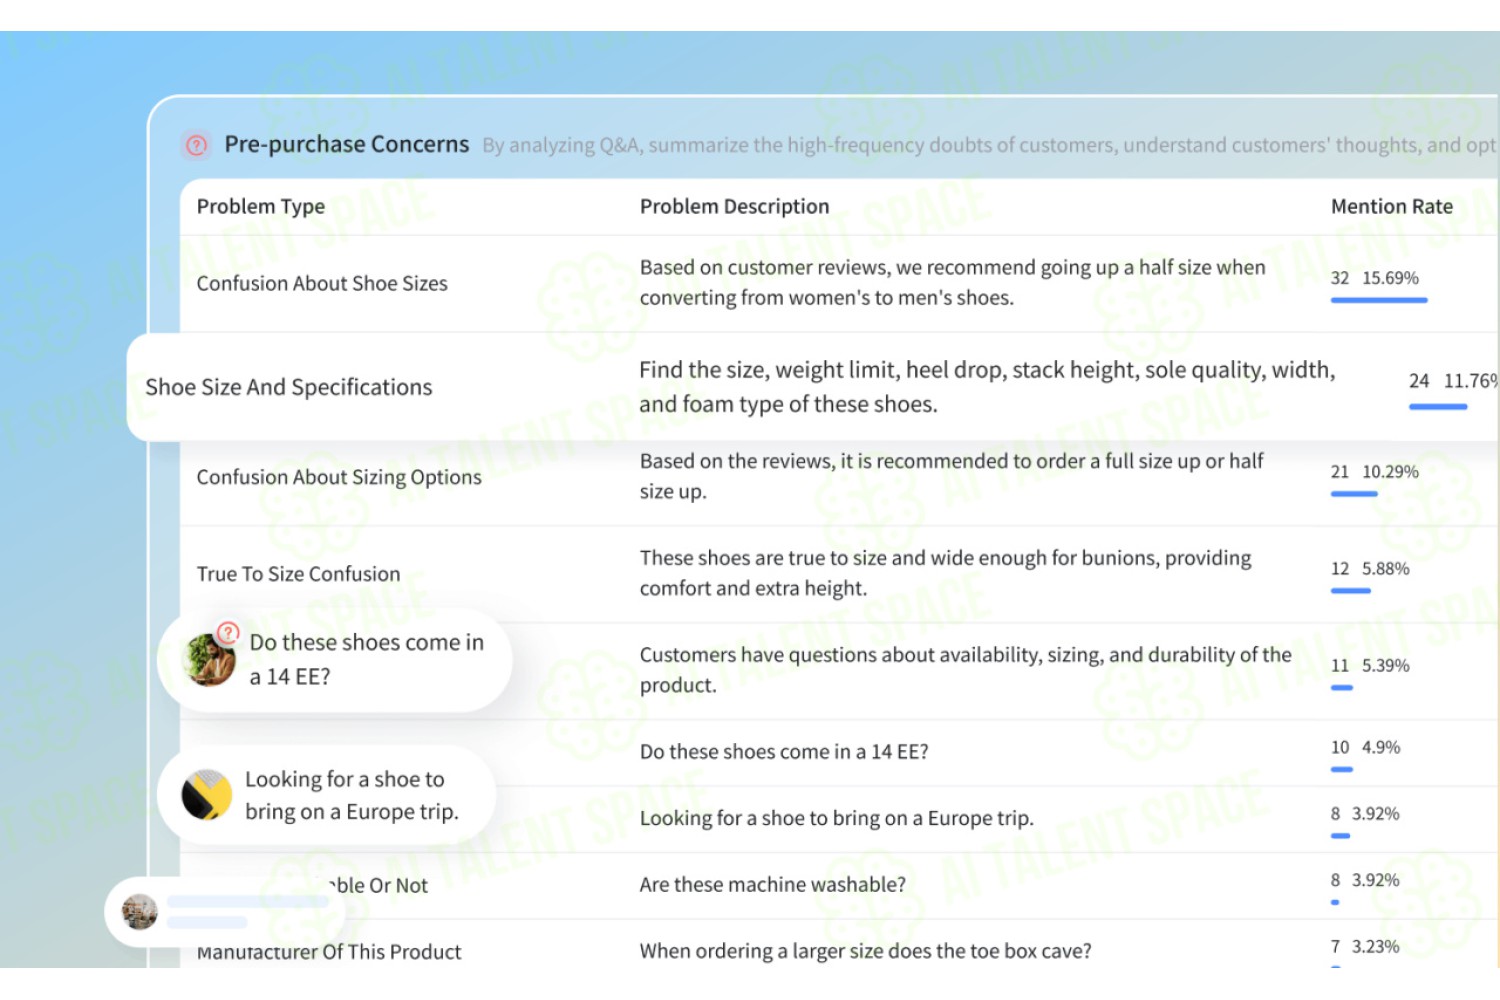Click the mention bar under 5.88%

(x=1351, y=591)
